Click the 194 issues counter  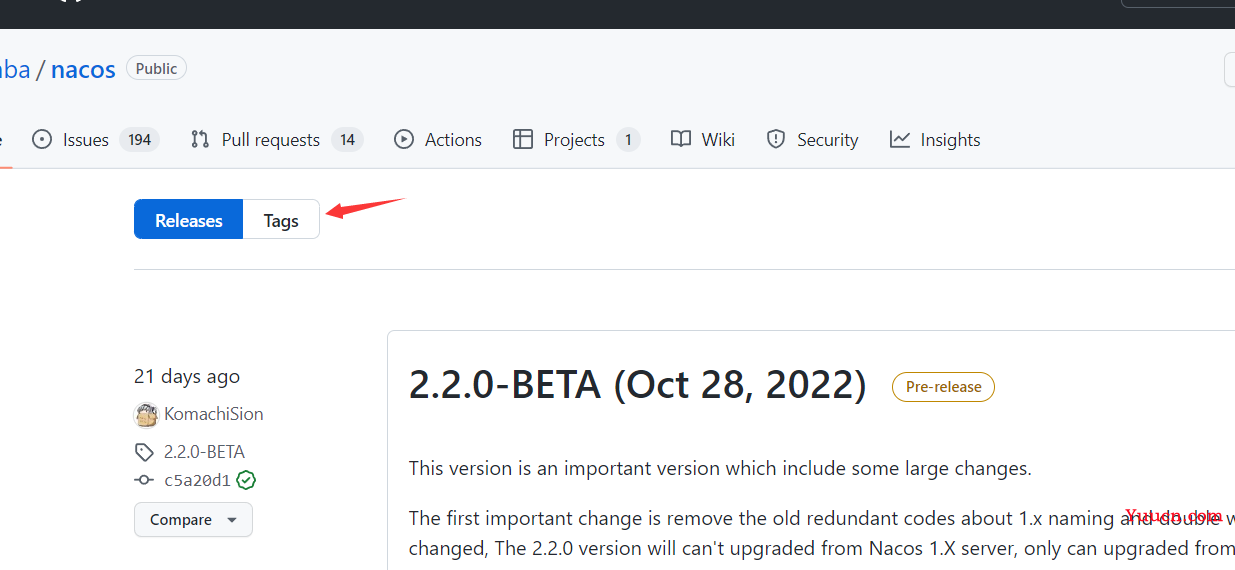[139, 140]
